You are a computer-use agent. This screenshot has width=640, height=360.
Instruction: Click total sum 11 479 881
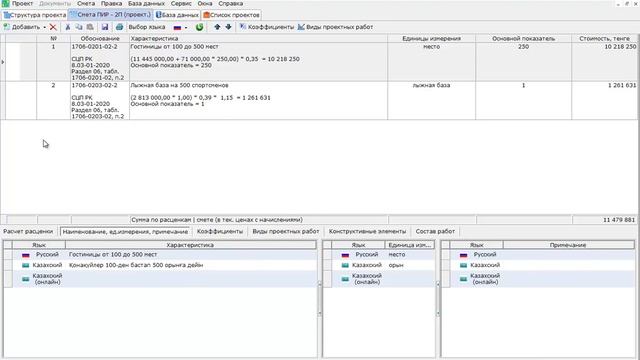pos(619,220)
